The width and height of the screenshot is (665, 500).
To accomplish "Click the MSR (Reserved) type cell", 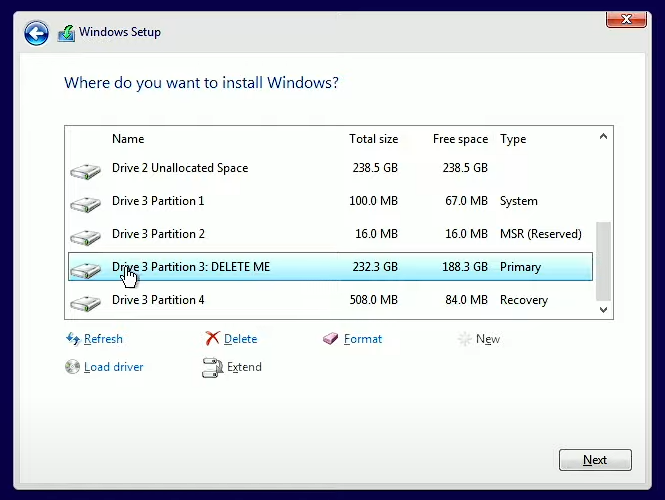I will 541,234.
